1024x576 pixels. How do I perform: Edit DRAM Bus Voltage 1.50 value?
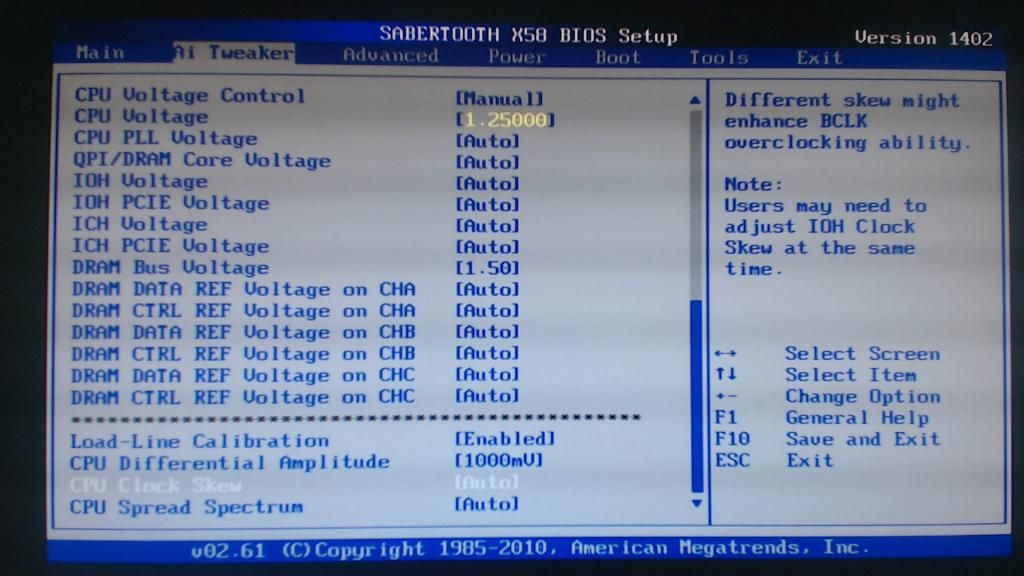(487, 268)
